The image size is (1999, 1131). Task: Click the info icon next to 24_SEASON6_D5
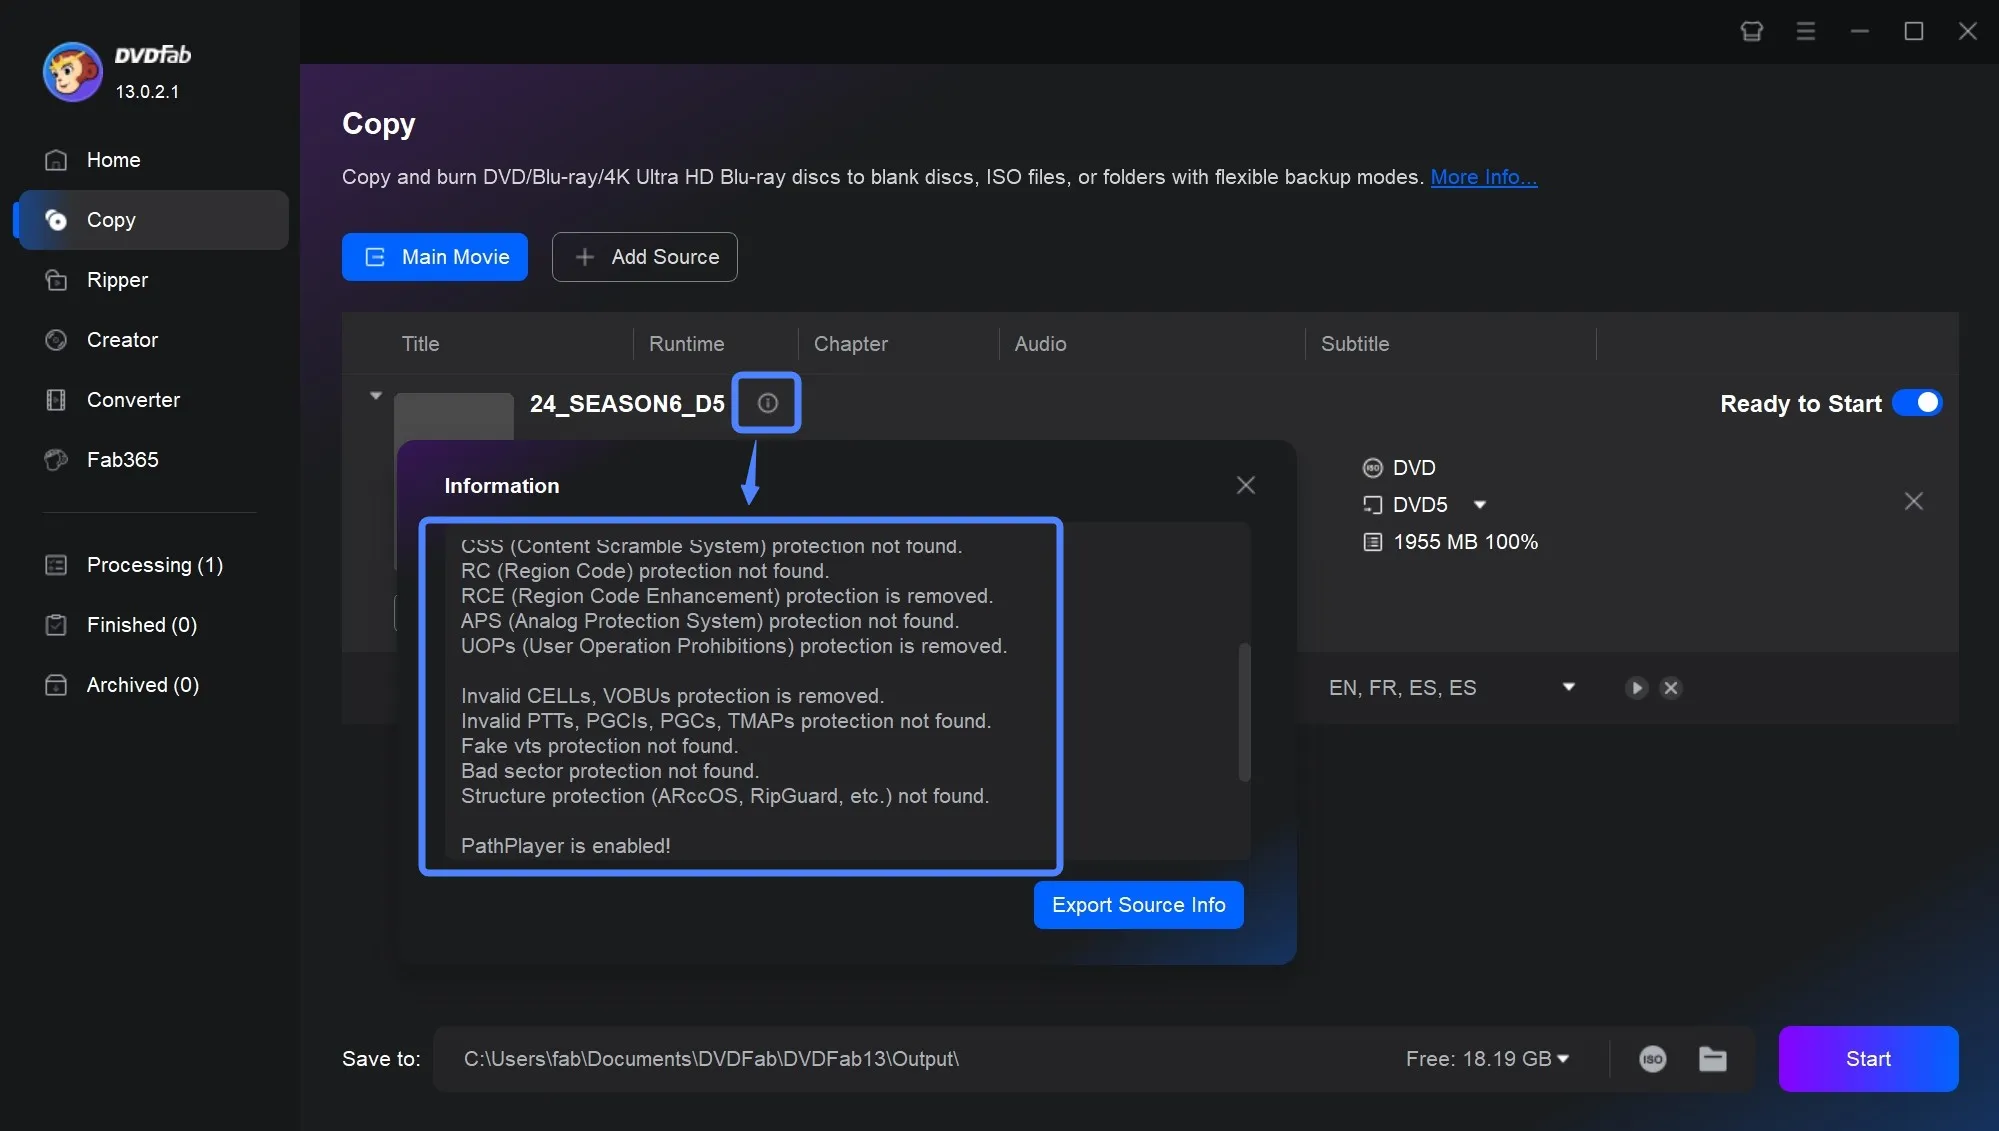click(767, 403)
